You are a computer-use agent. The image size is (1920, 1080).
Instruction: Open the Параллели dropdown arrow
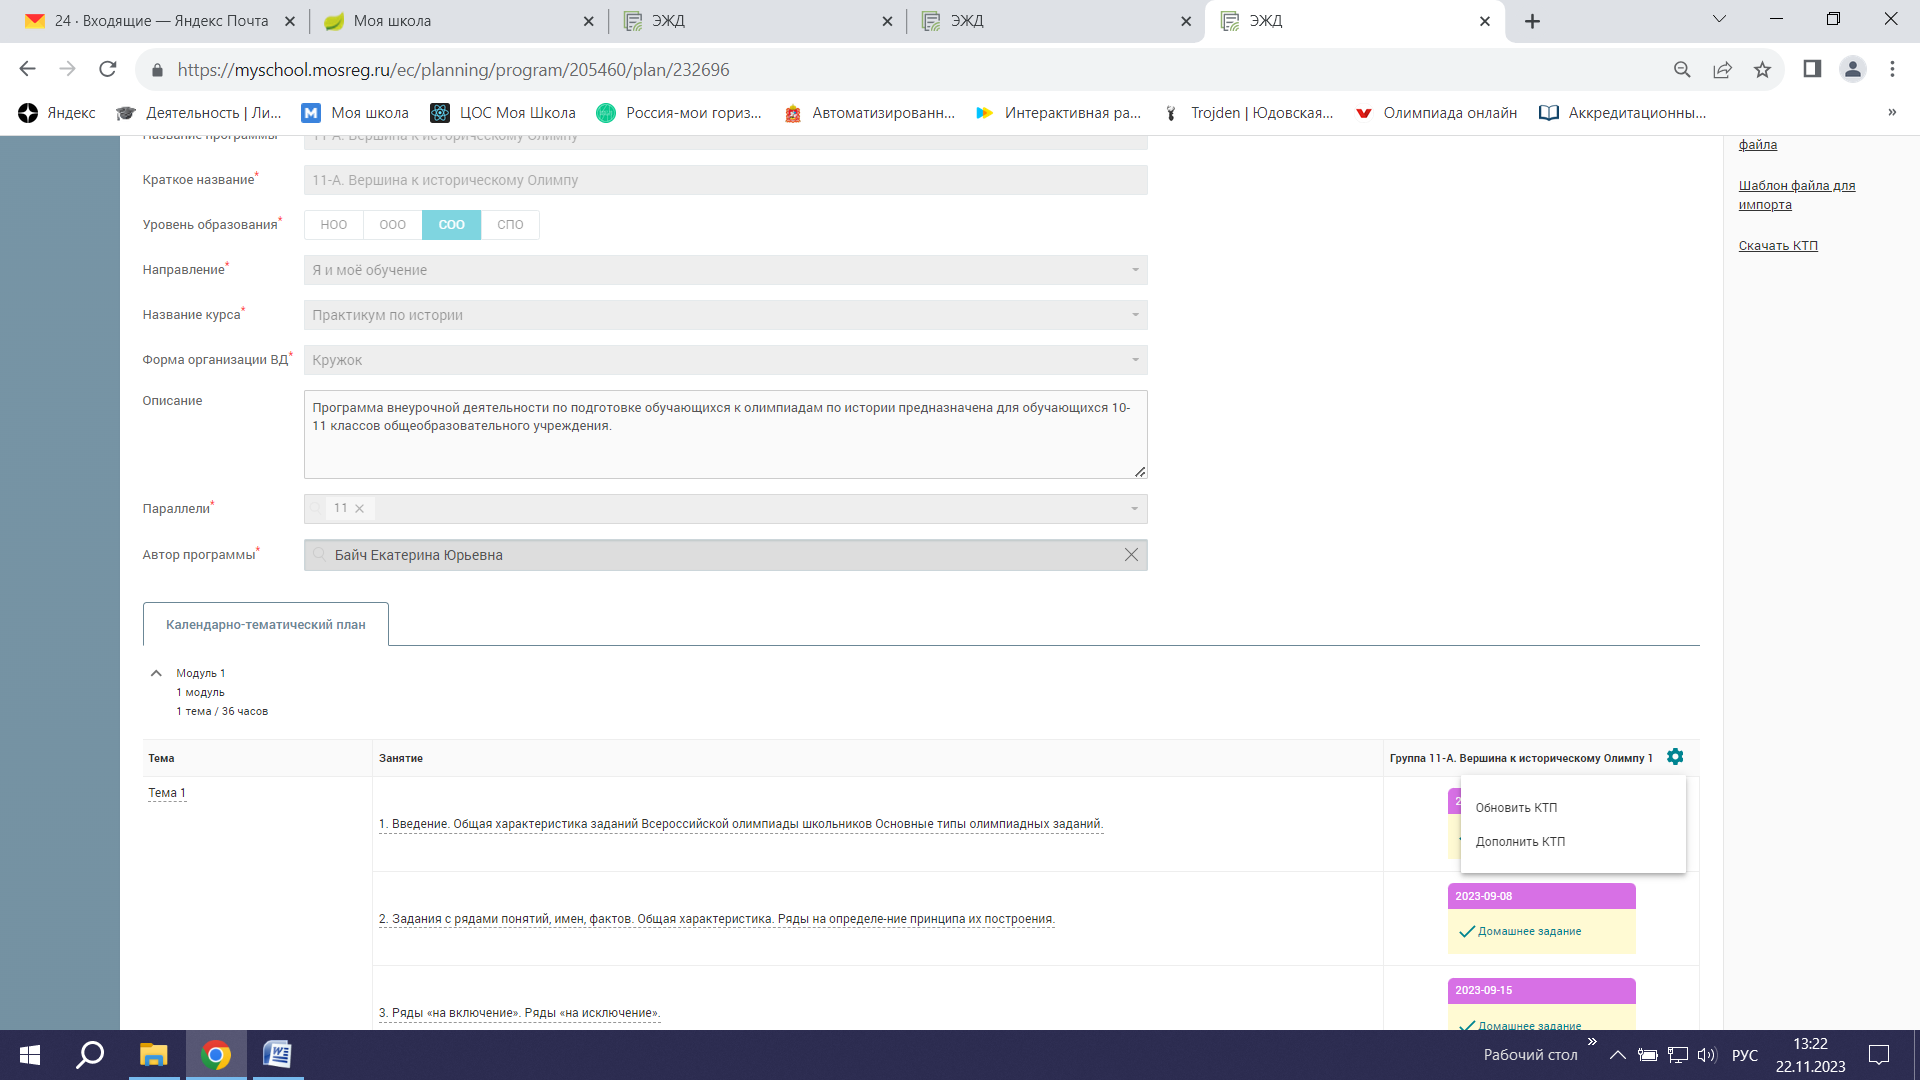(1134, 509)
